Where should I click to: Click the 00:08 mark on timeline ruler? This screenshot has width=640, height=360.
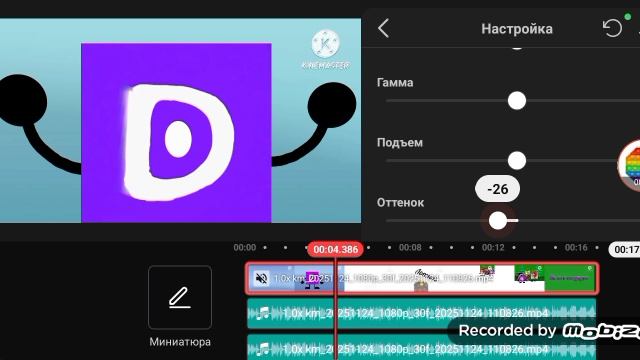coord(410,247)
